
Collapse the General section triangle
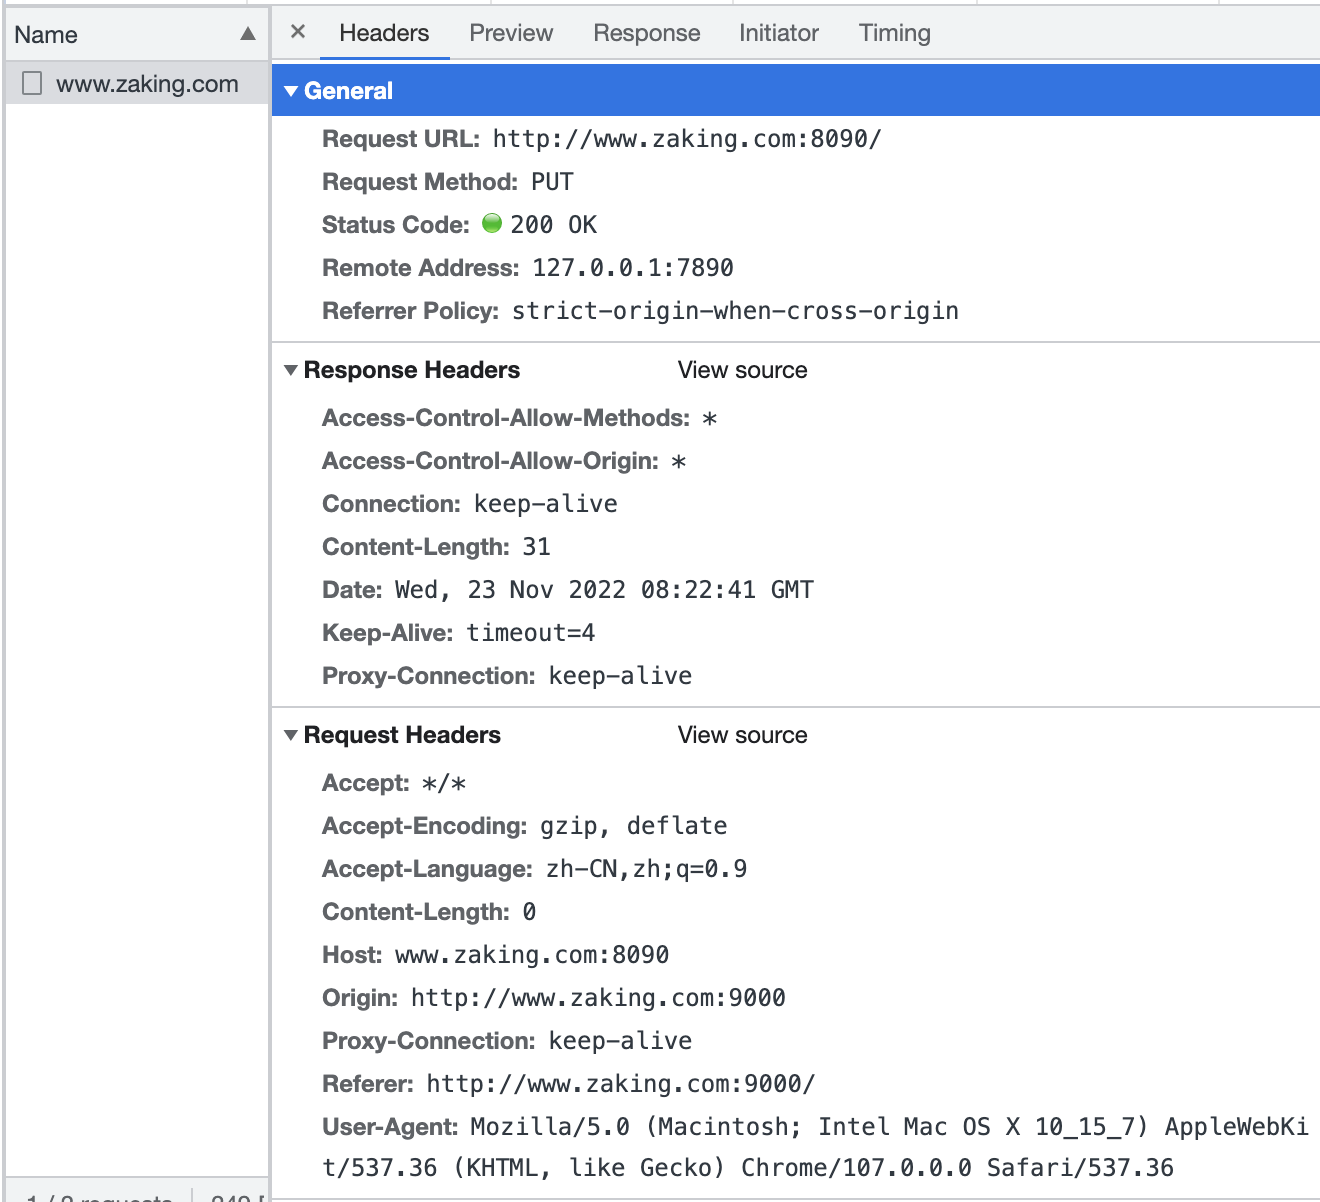(x=291, y=91)
